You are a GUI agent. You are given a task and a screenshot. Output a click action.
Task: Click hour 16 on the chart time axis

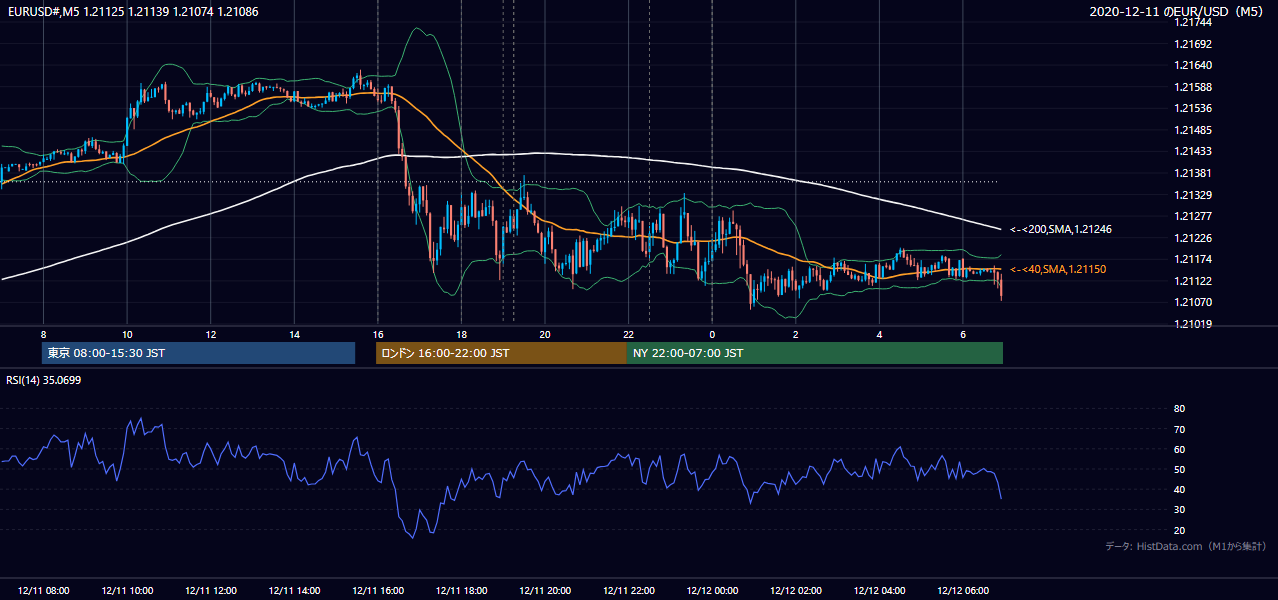(377, 333)
